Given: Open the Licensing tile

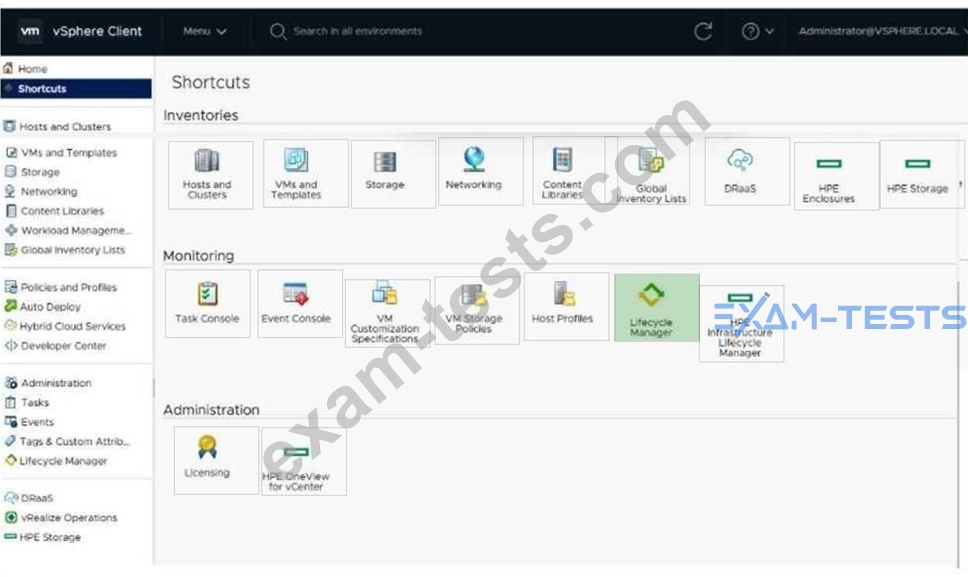Looking at the screenshot, I should point(216,460).
